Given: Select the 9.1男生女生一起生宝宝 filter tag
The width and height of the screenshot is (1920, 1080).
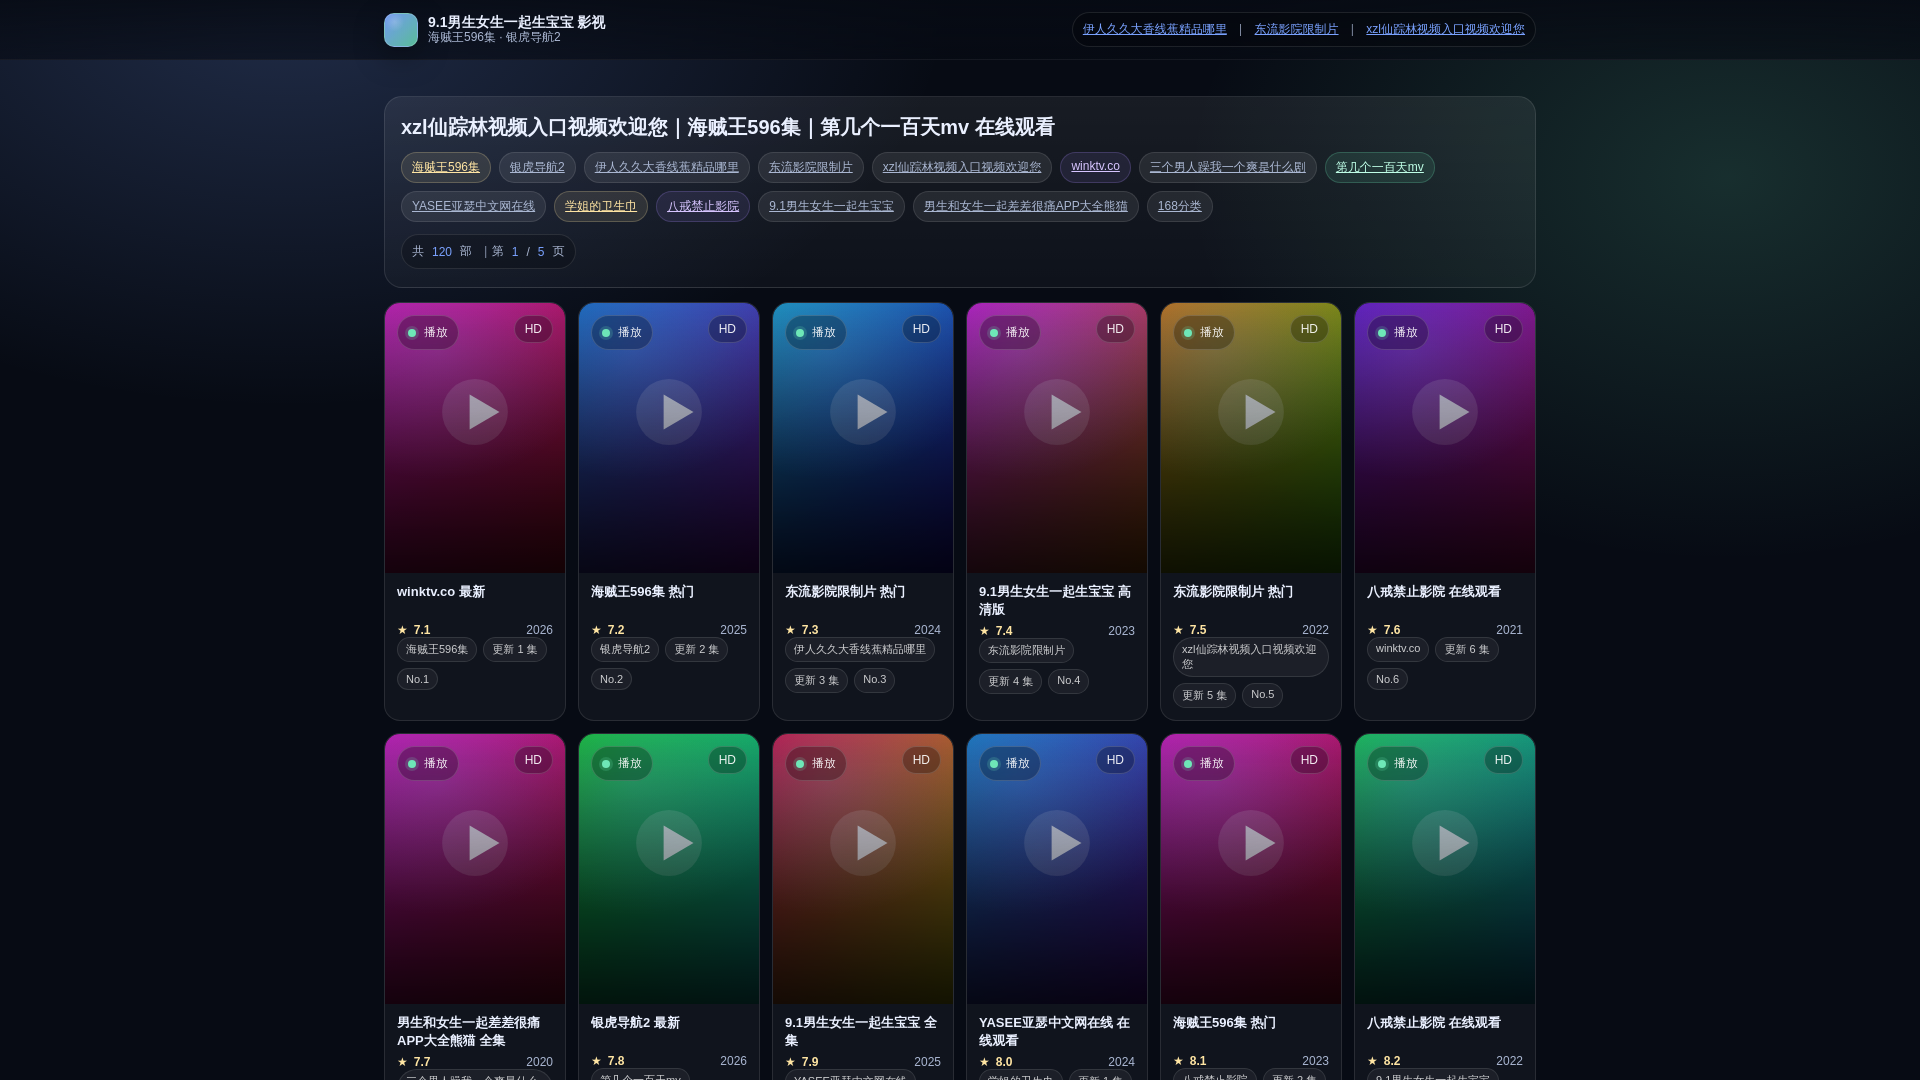Looking at the screenshot, I should 831,207.
